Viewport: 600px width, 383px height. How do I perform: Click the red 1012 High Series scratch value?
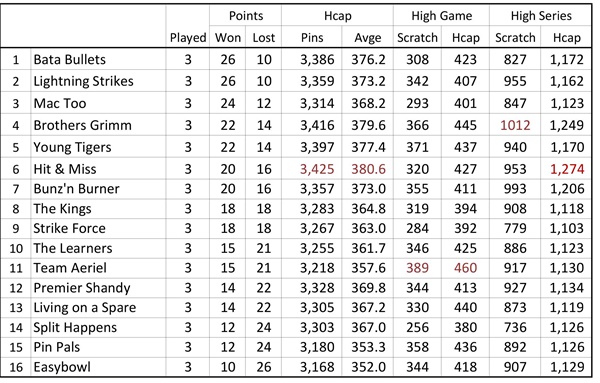(x=515, y=125)
